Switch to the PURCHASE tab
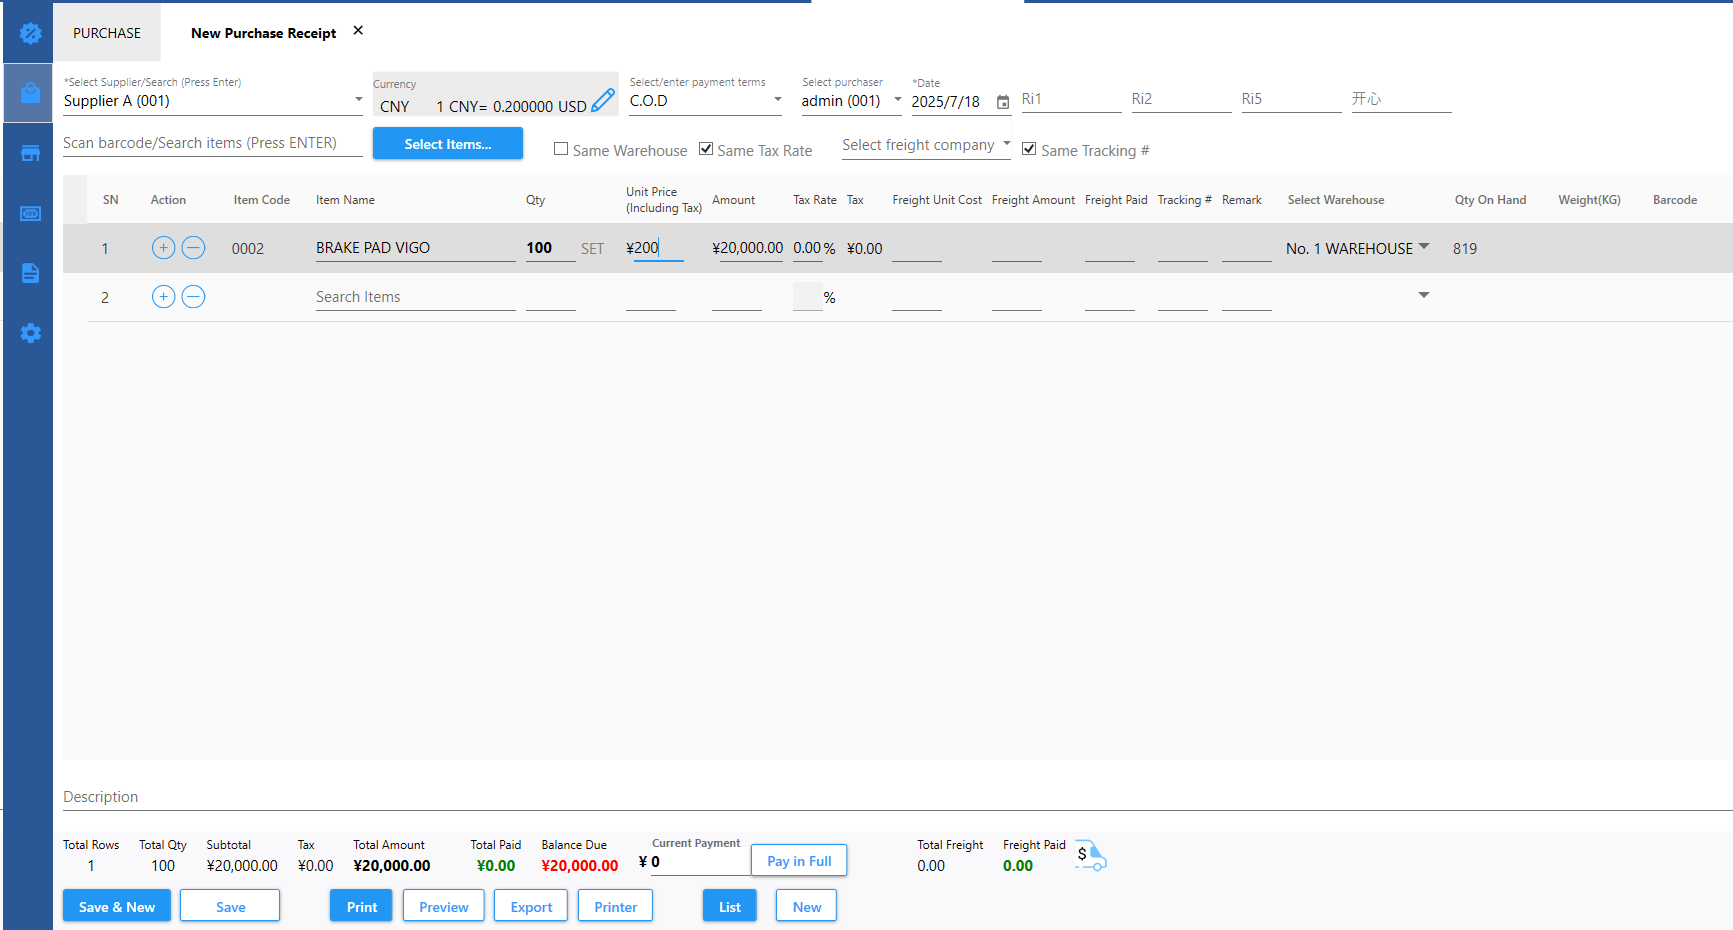 tap(107, 33)
